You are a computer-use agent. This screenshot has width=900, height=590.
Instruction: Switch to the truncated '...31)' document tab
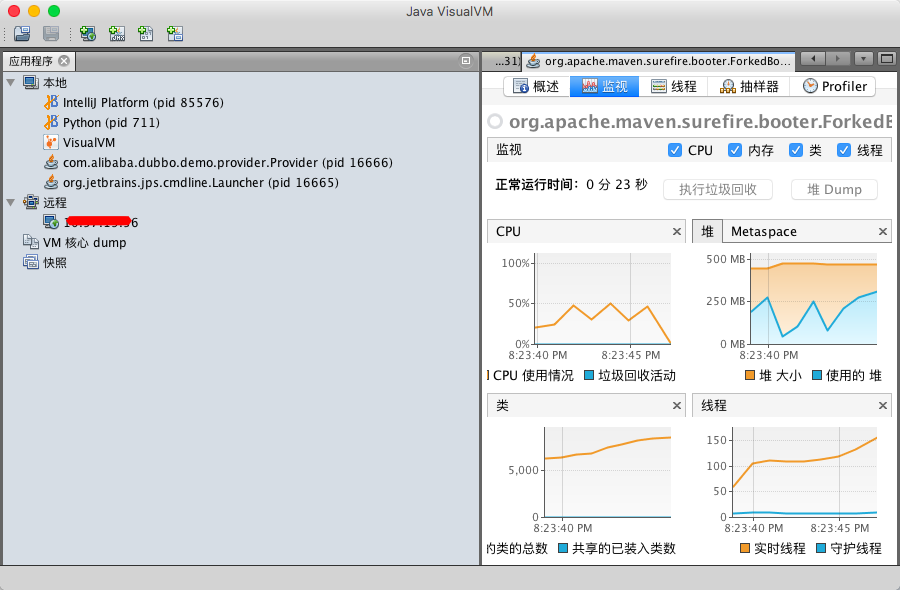[502, 61]
